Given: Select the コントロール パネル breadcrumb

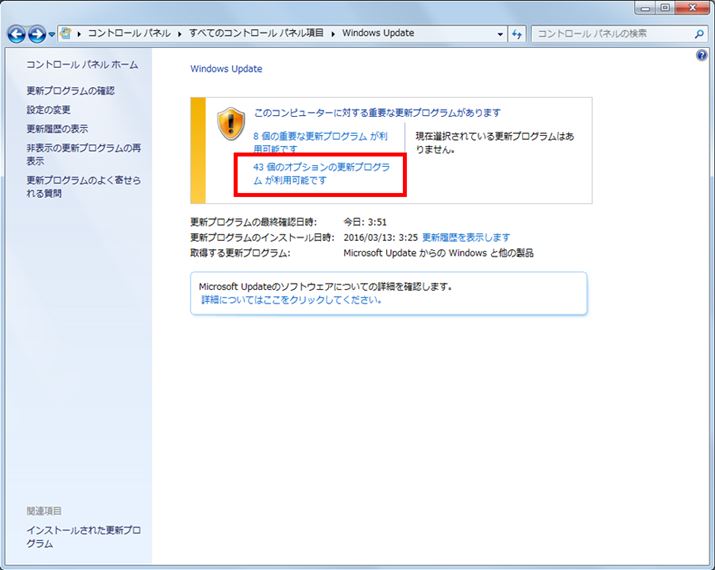Looking at the screenshot, I should click(x=130, y=33).
